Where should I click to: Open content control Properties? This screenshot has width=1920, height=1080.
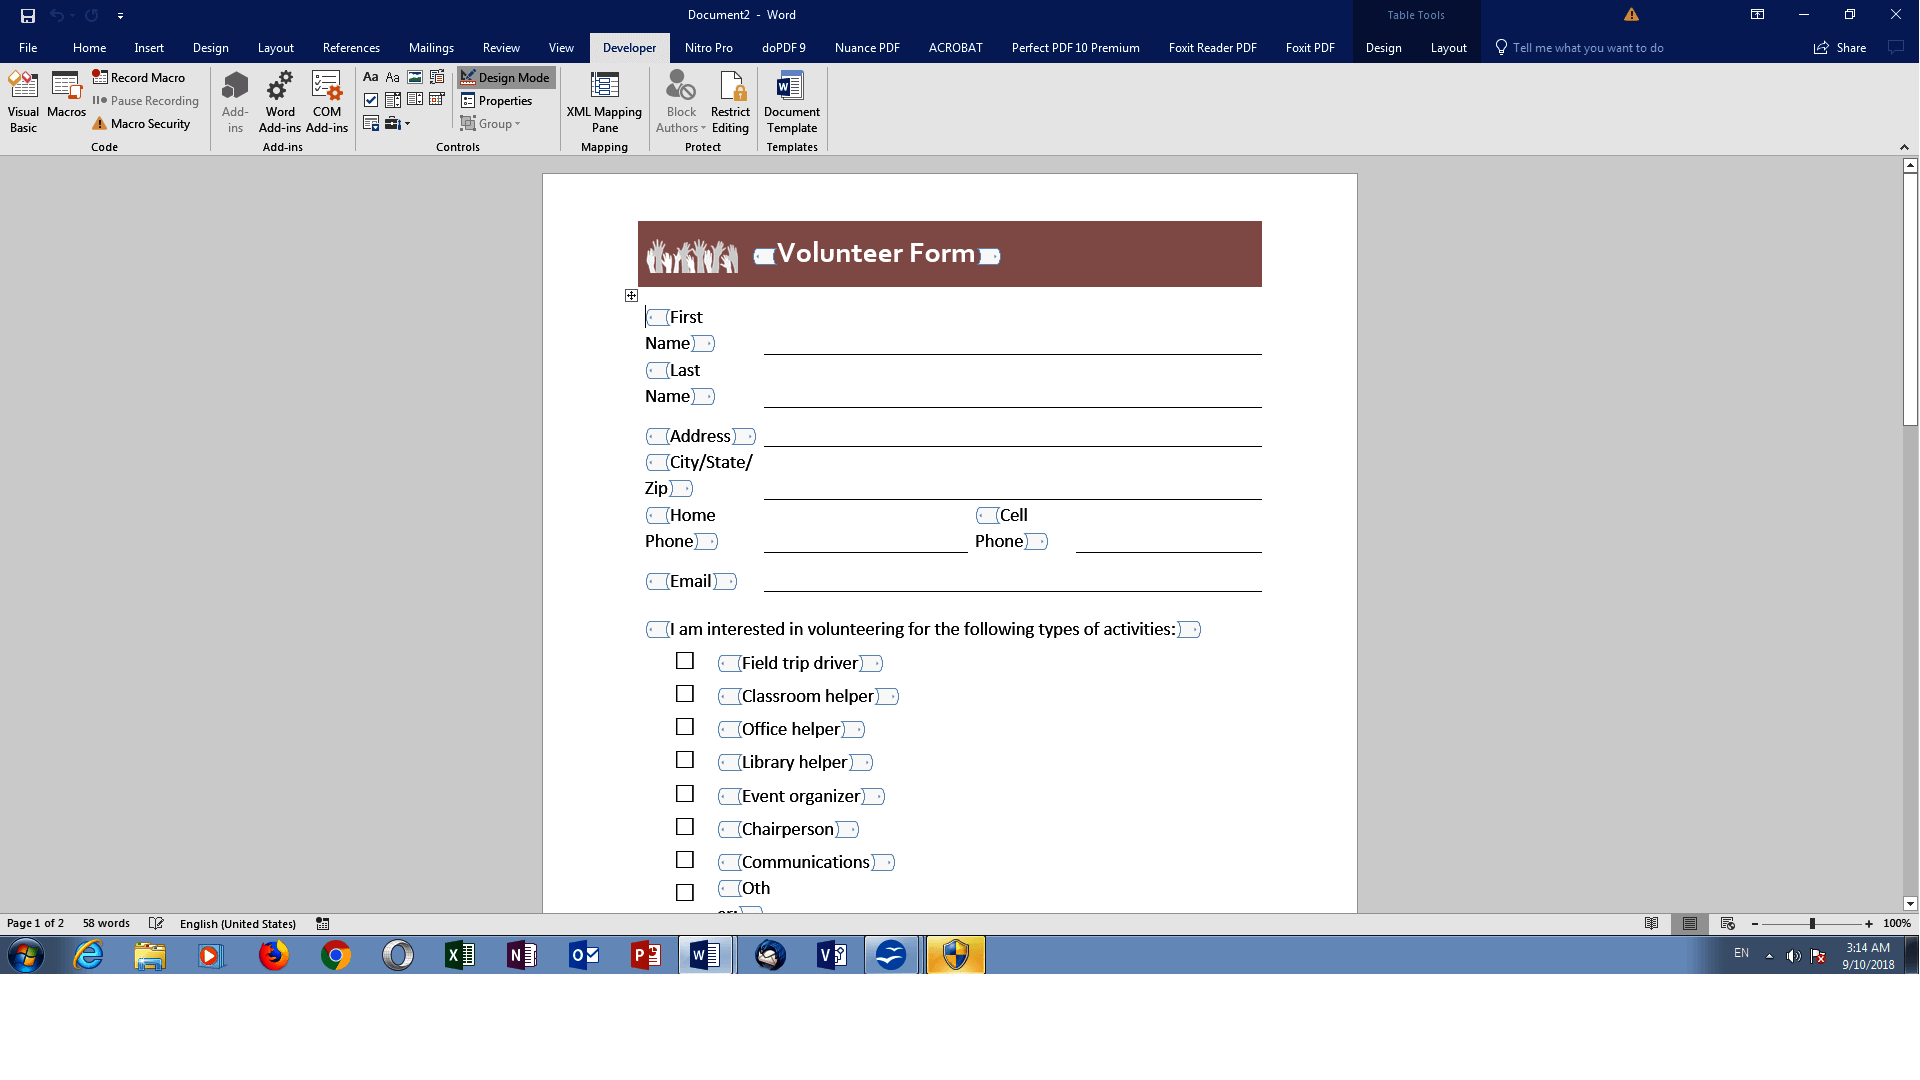click(x=498, y=100)
